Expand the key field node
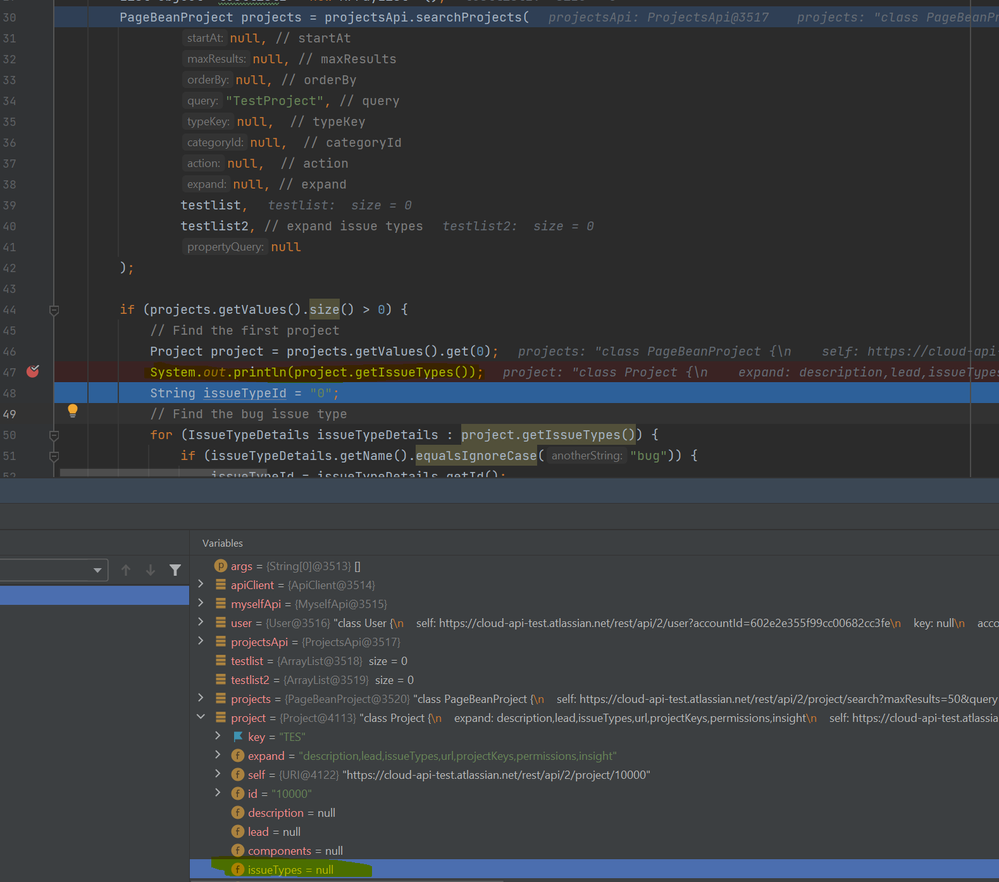999x882 pixels. coord(218,736)
